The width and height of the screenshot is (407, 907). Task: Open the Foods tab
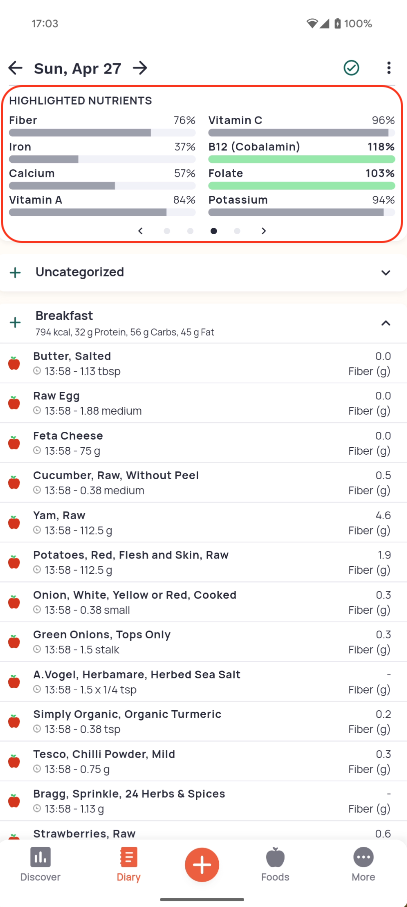click(x=275, y=864)
